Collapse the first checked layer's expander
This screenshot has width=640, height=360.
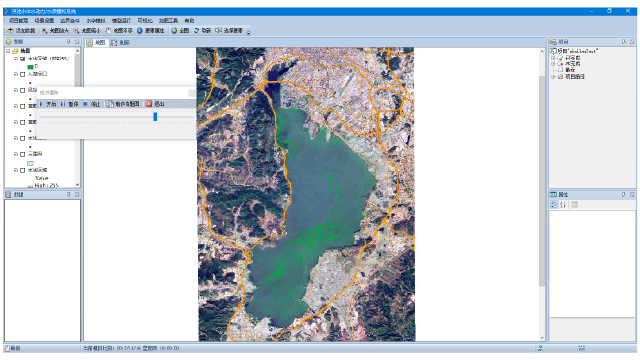point(16,59)
